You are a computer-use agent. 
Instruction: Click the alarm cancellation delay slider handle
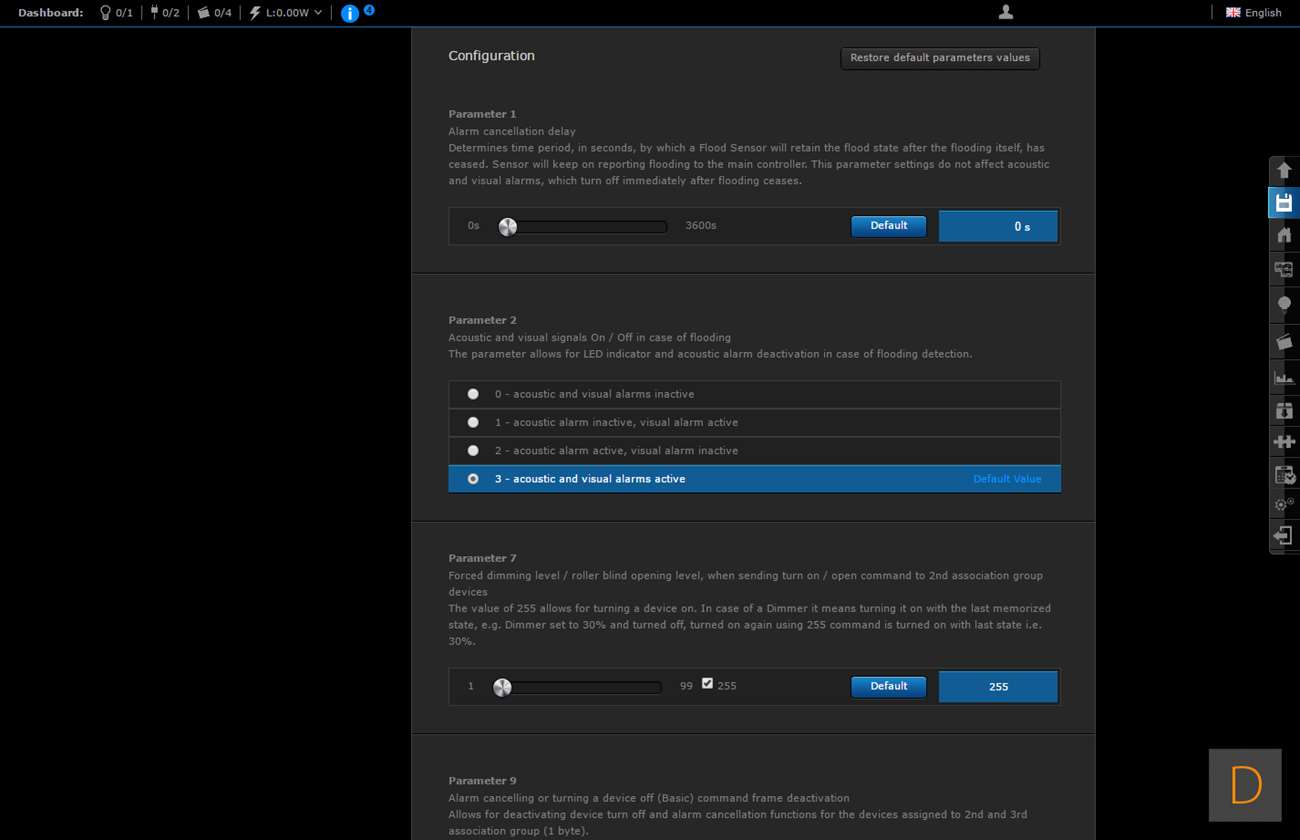pos(508,227)
